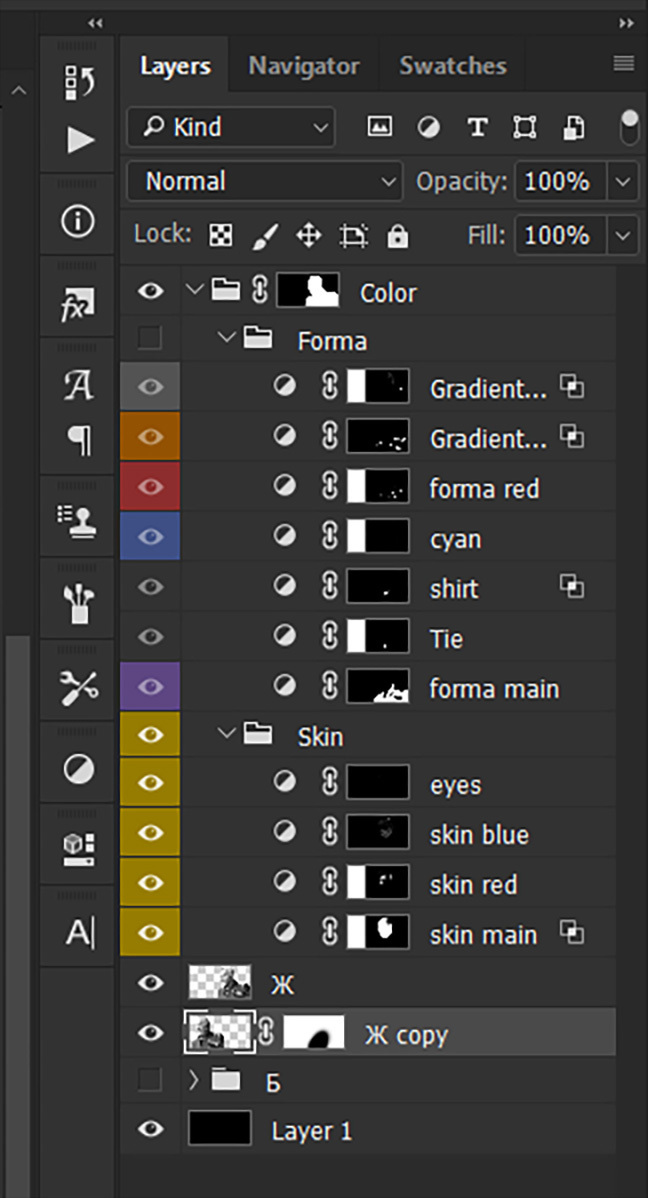Show the Forma group visibility
Viewport: 648px width, 1198px height.
point(150,339)
